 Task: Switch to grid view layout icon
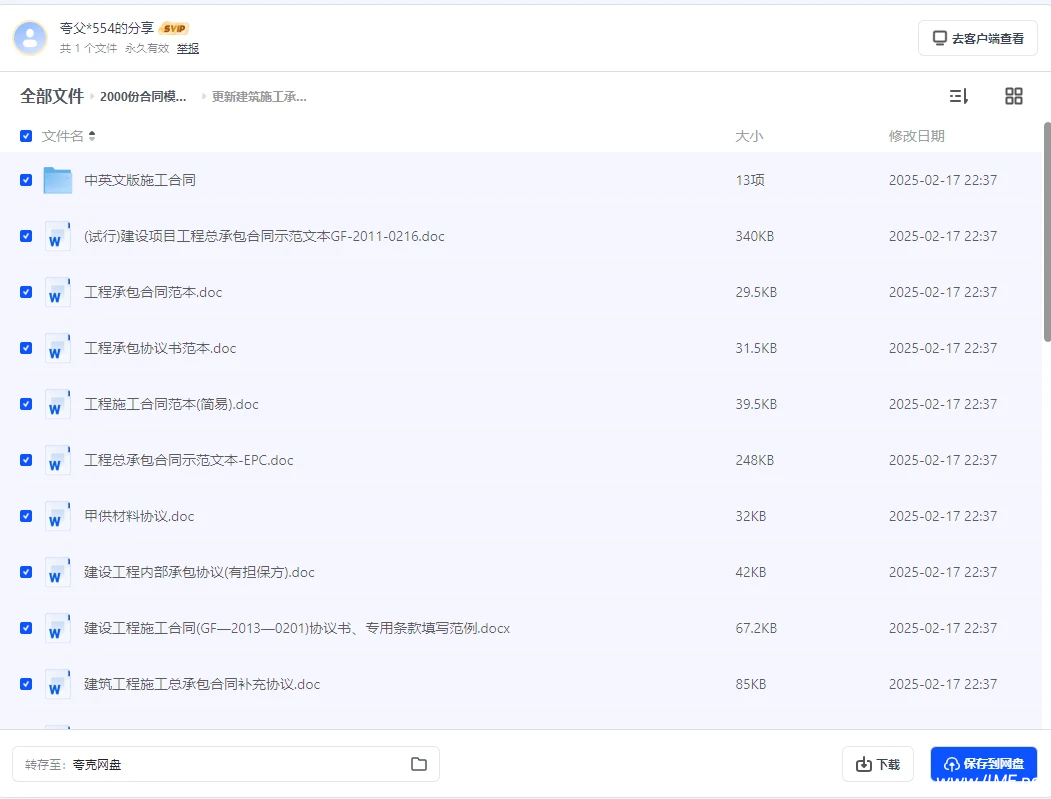(1013, 96)
